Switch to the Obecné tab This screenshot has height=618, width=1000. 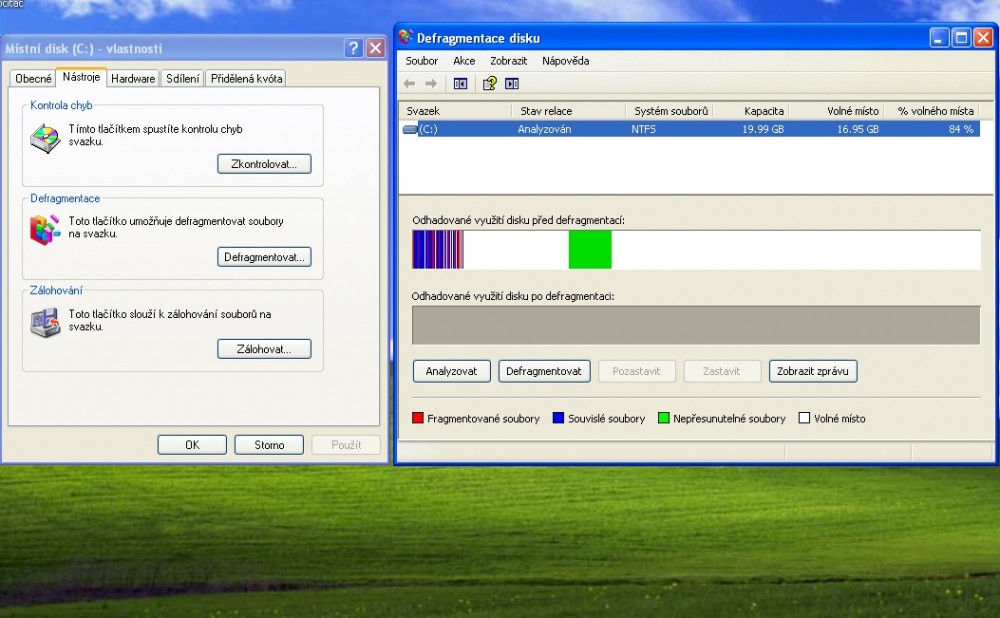click(x=33, y=79)
